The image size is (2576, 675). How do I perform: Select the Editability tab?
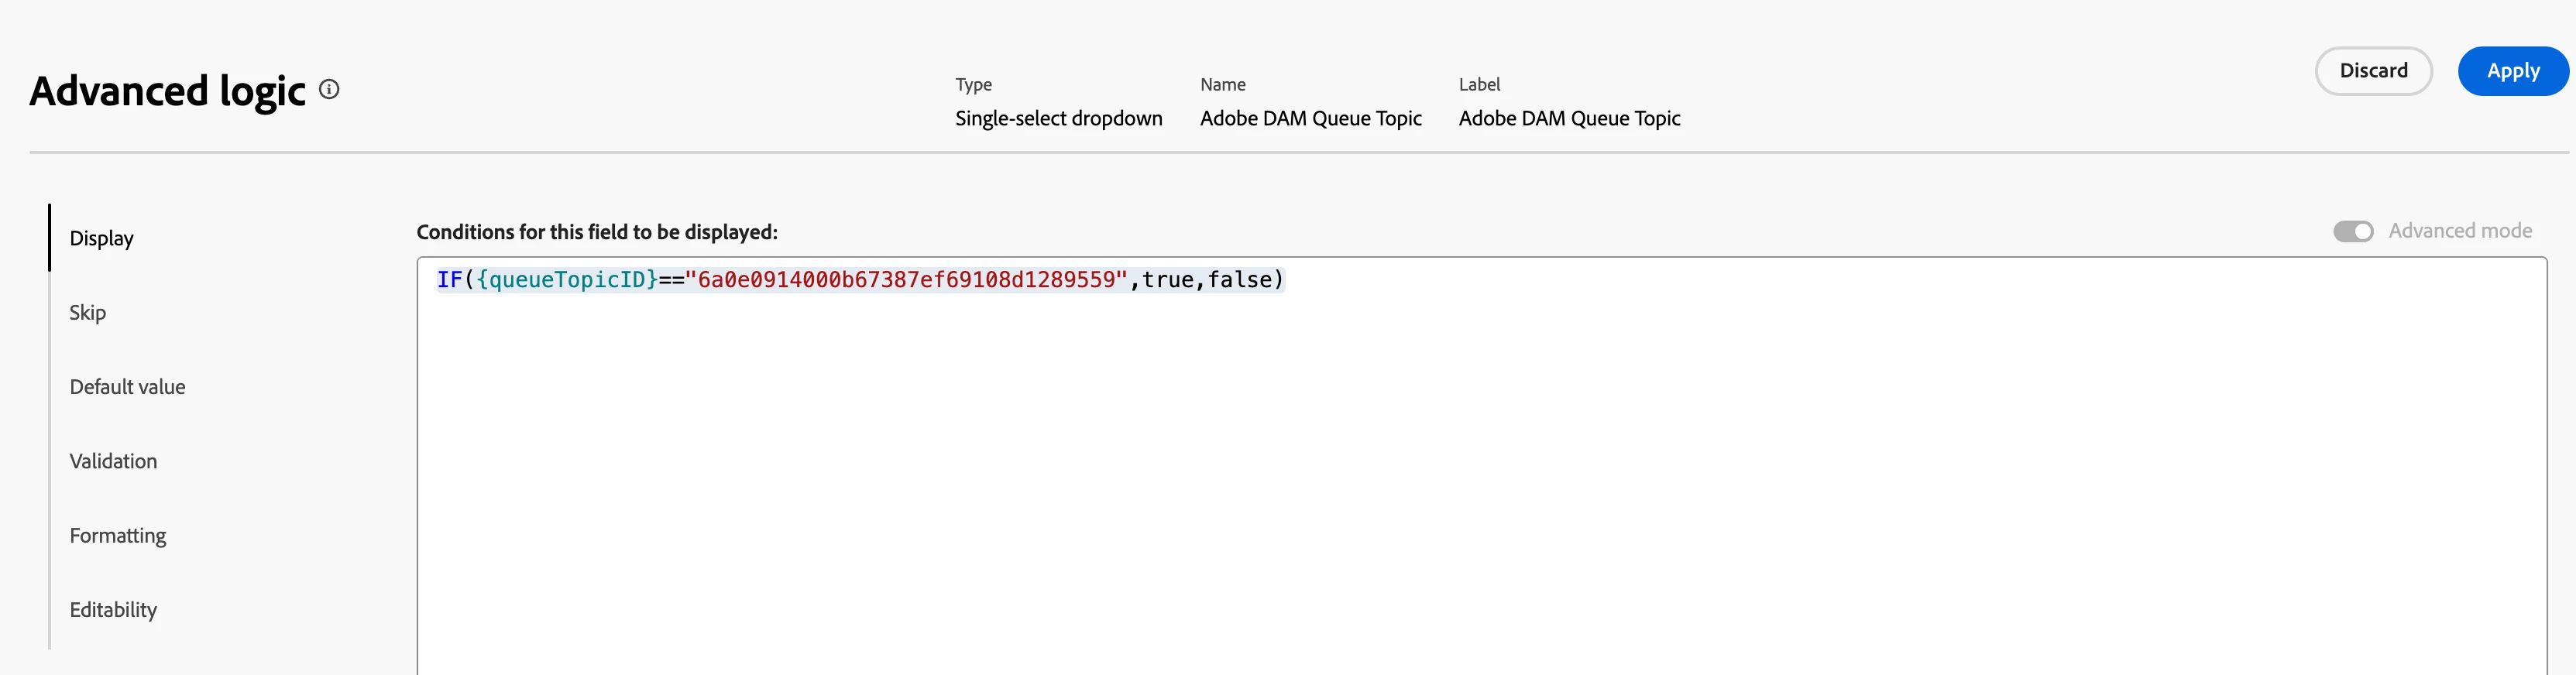113,610
